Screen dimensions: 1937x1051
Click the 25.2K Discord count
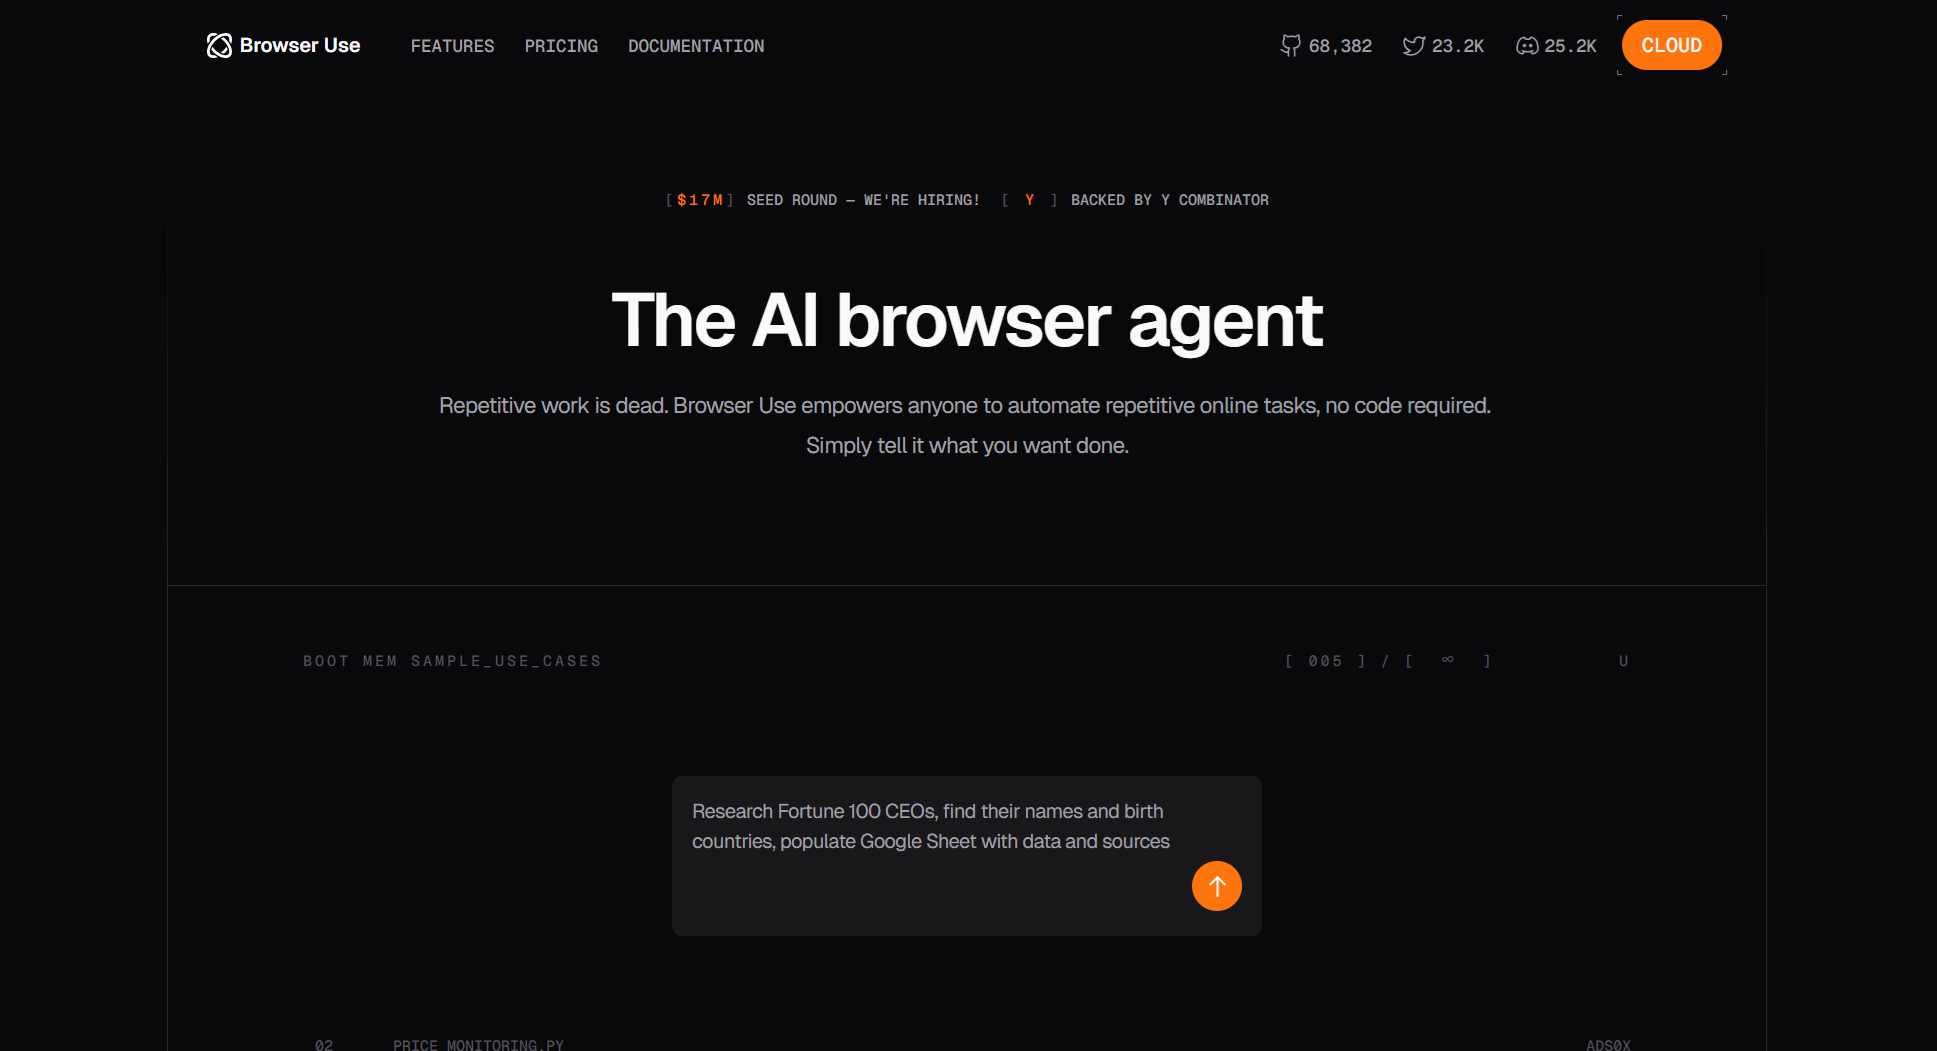point(1571,46)
